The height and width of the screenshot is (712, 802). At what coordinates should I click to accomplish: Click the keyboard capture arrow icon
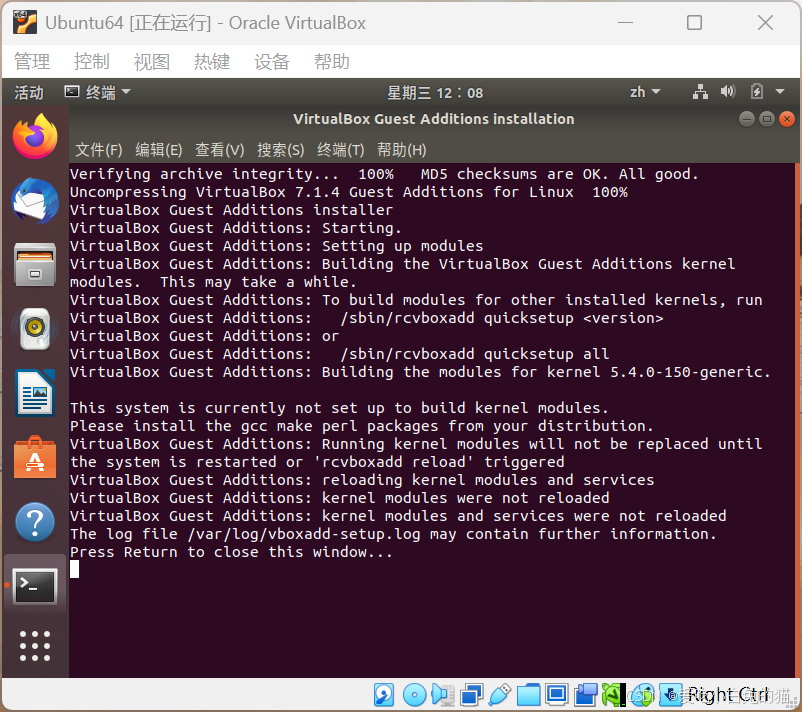671,694
